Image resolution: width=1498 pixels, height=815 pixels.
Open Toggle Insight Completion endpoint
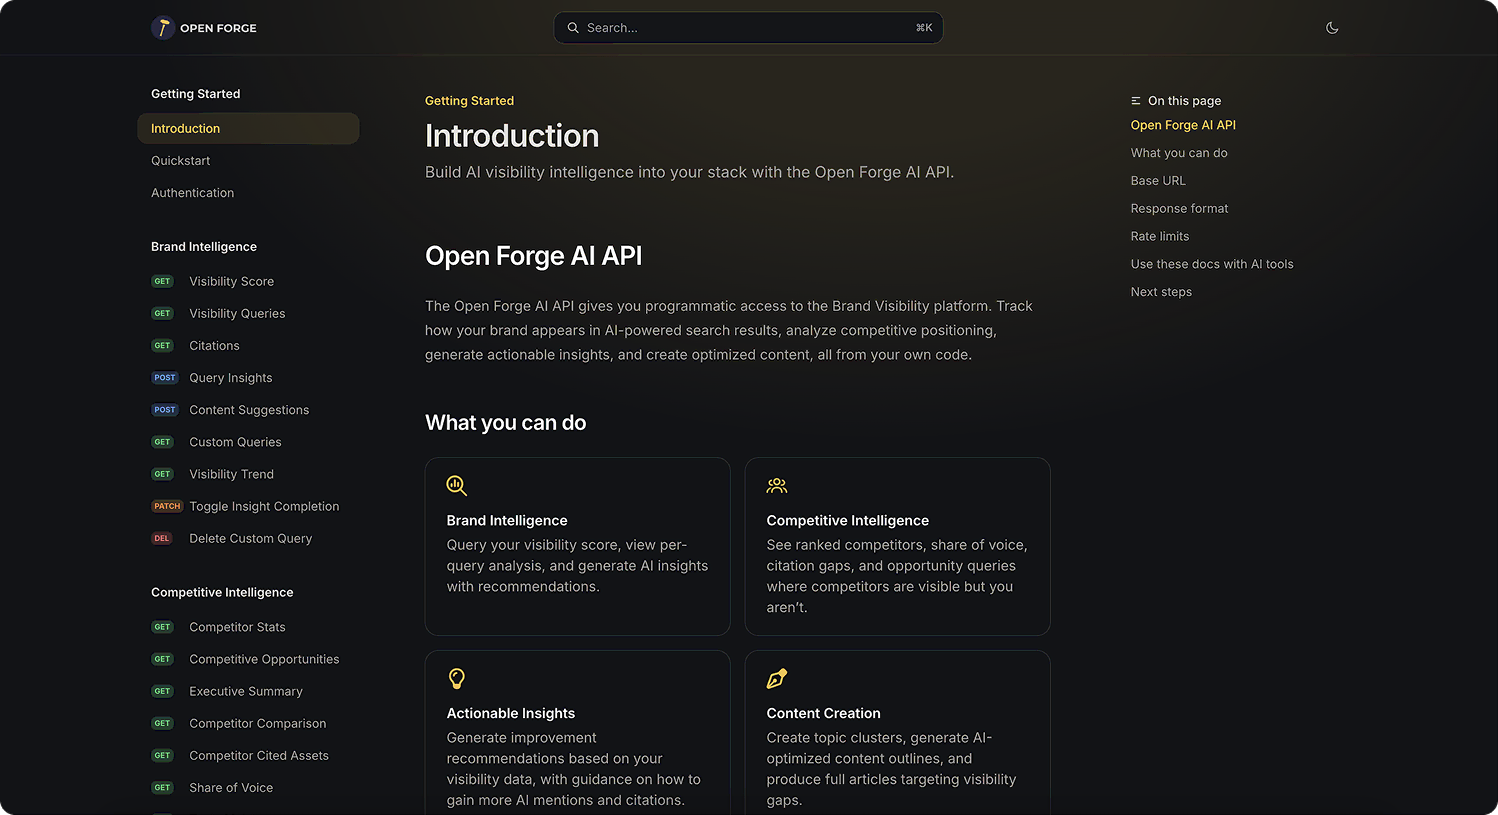(x=264, y=507)
